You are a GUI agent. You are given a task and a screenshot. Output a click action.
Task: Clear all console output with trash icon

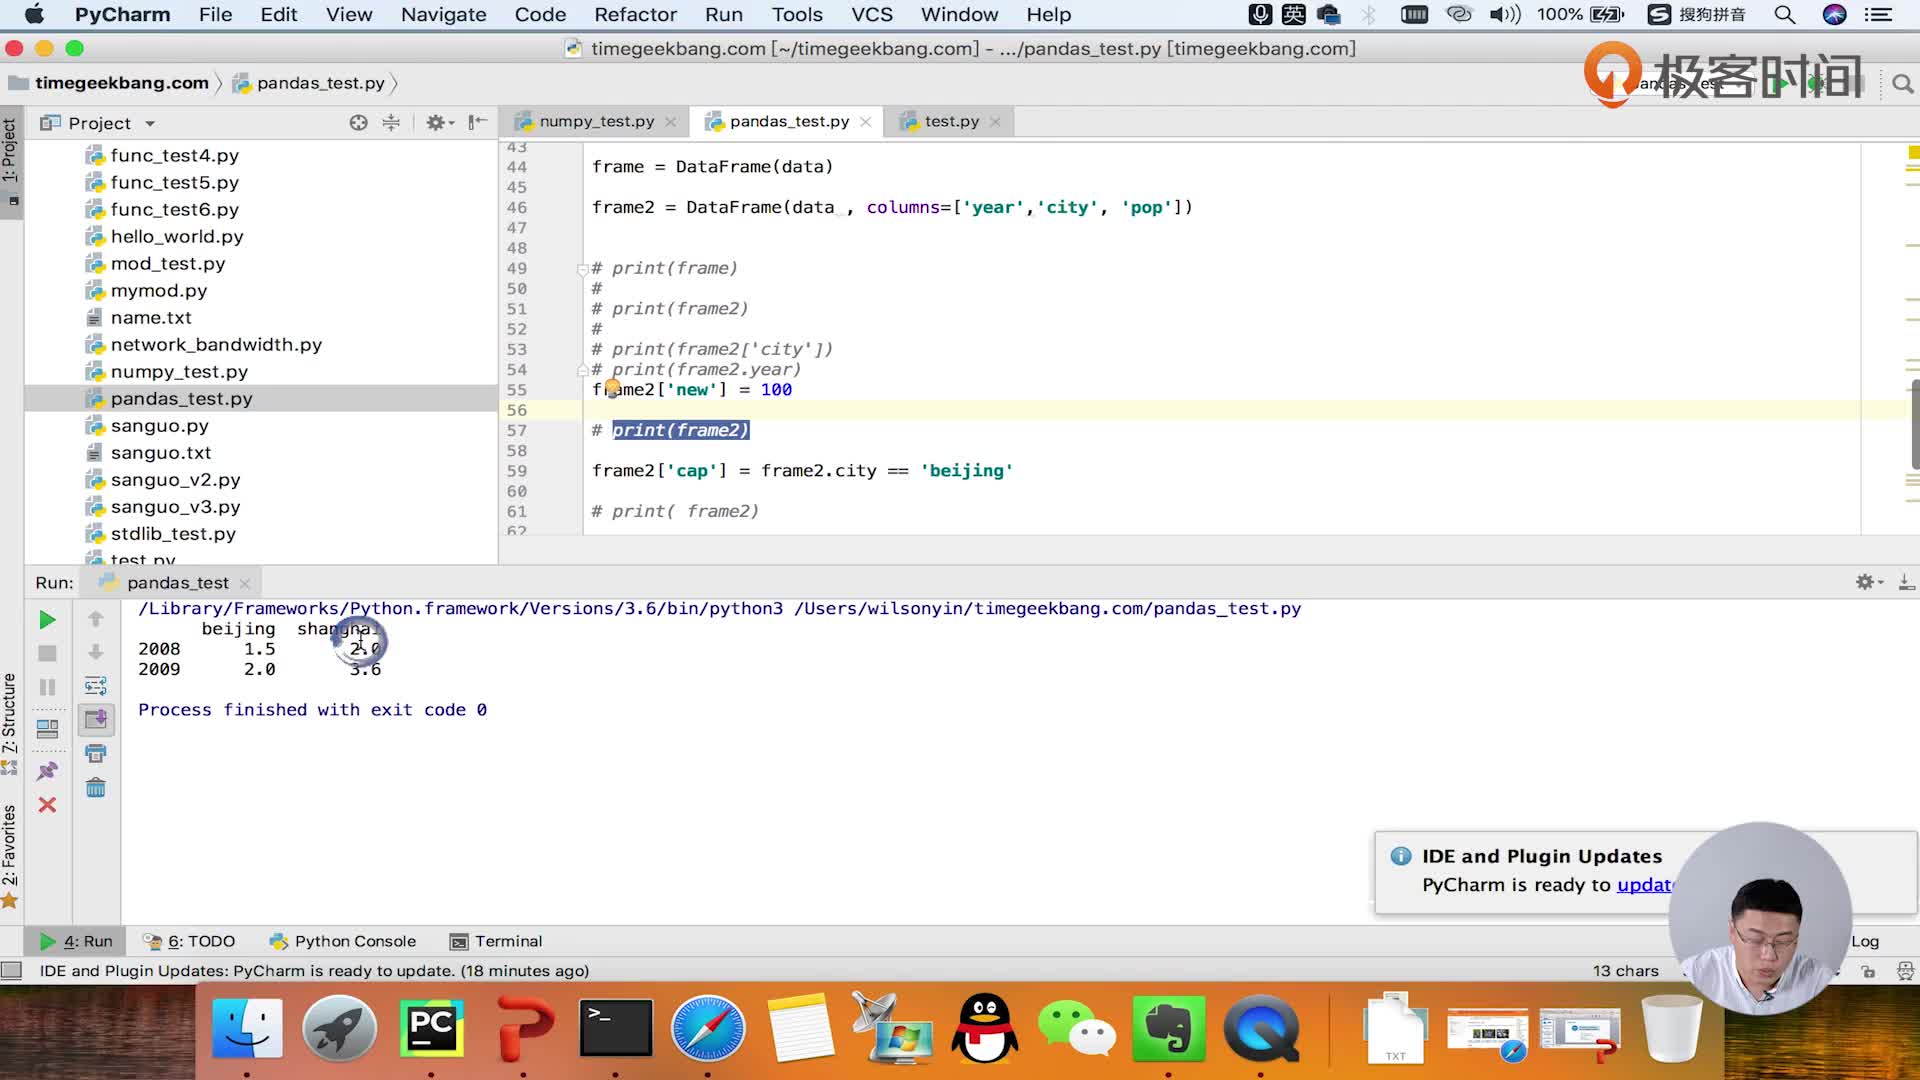point(96,788)
